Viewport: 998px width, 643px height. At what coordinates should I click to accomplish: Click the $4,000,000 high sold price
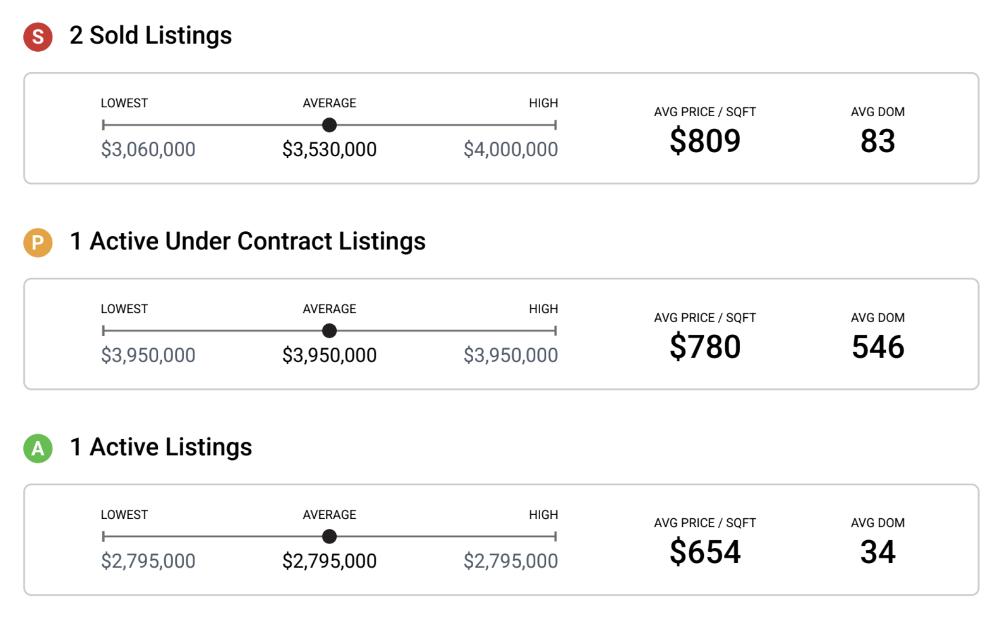(510, 150)
